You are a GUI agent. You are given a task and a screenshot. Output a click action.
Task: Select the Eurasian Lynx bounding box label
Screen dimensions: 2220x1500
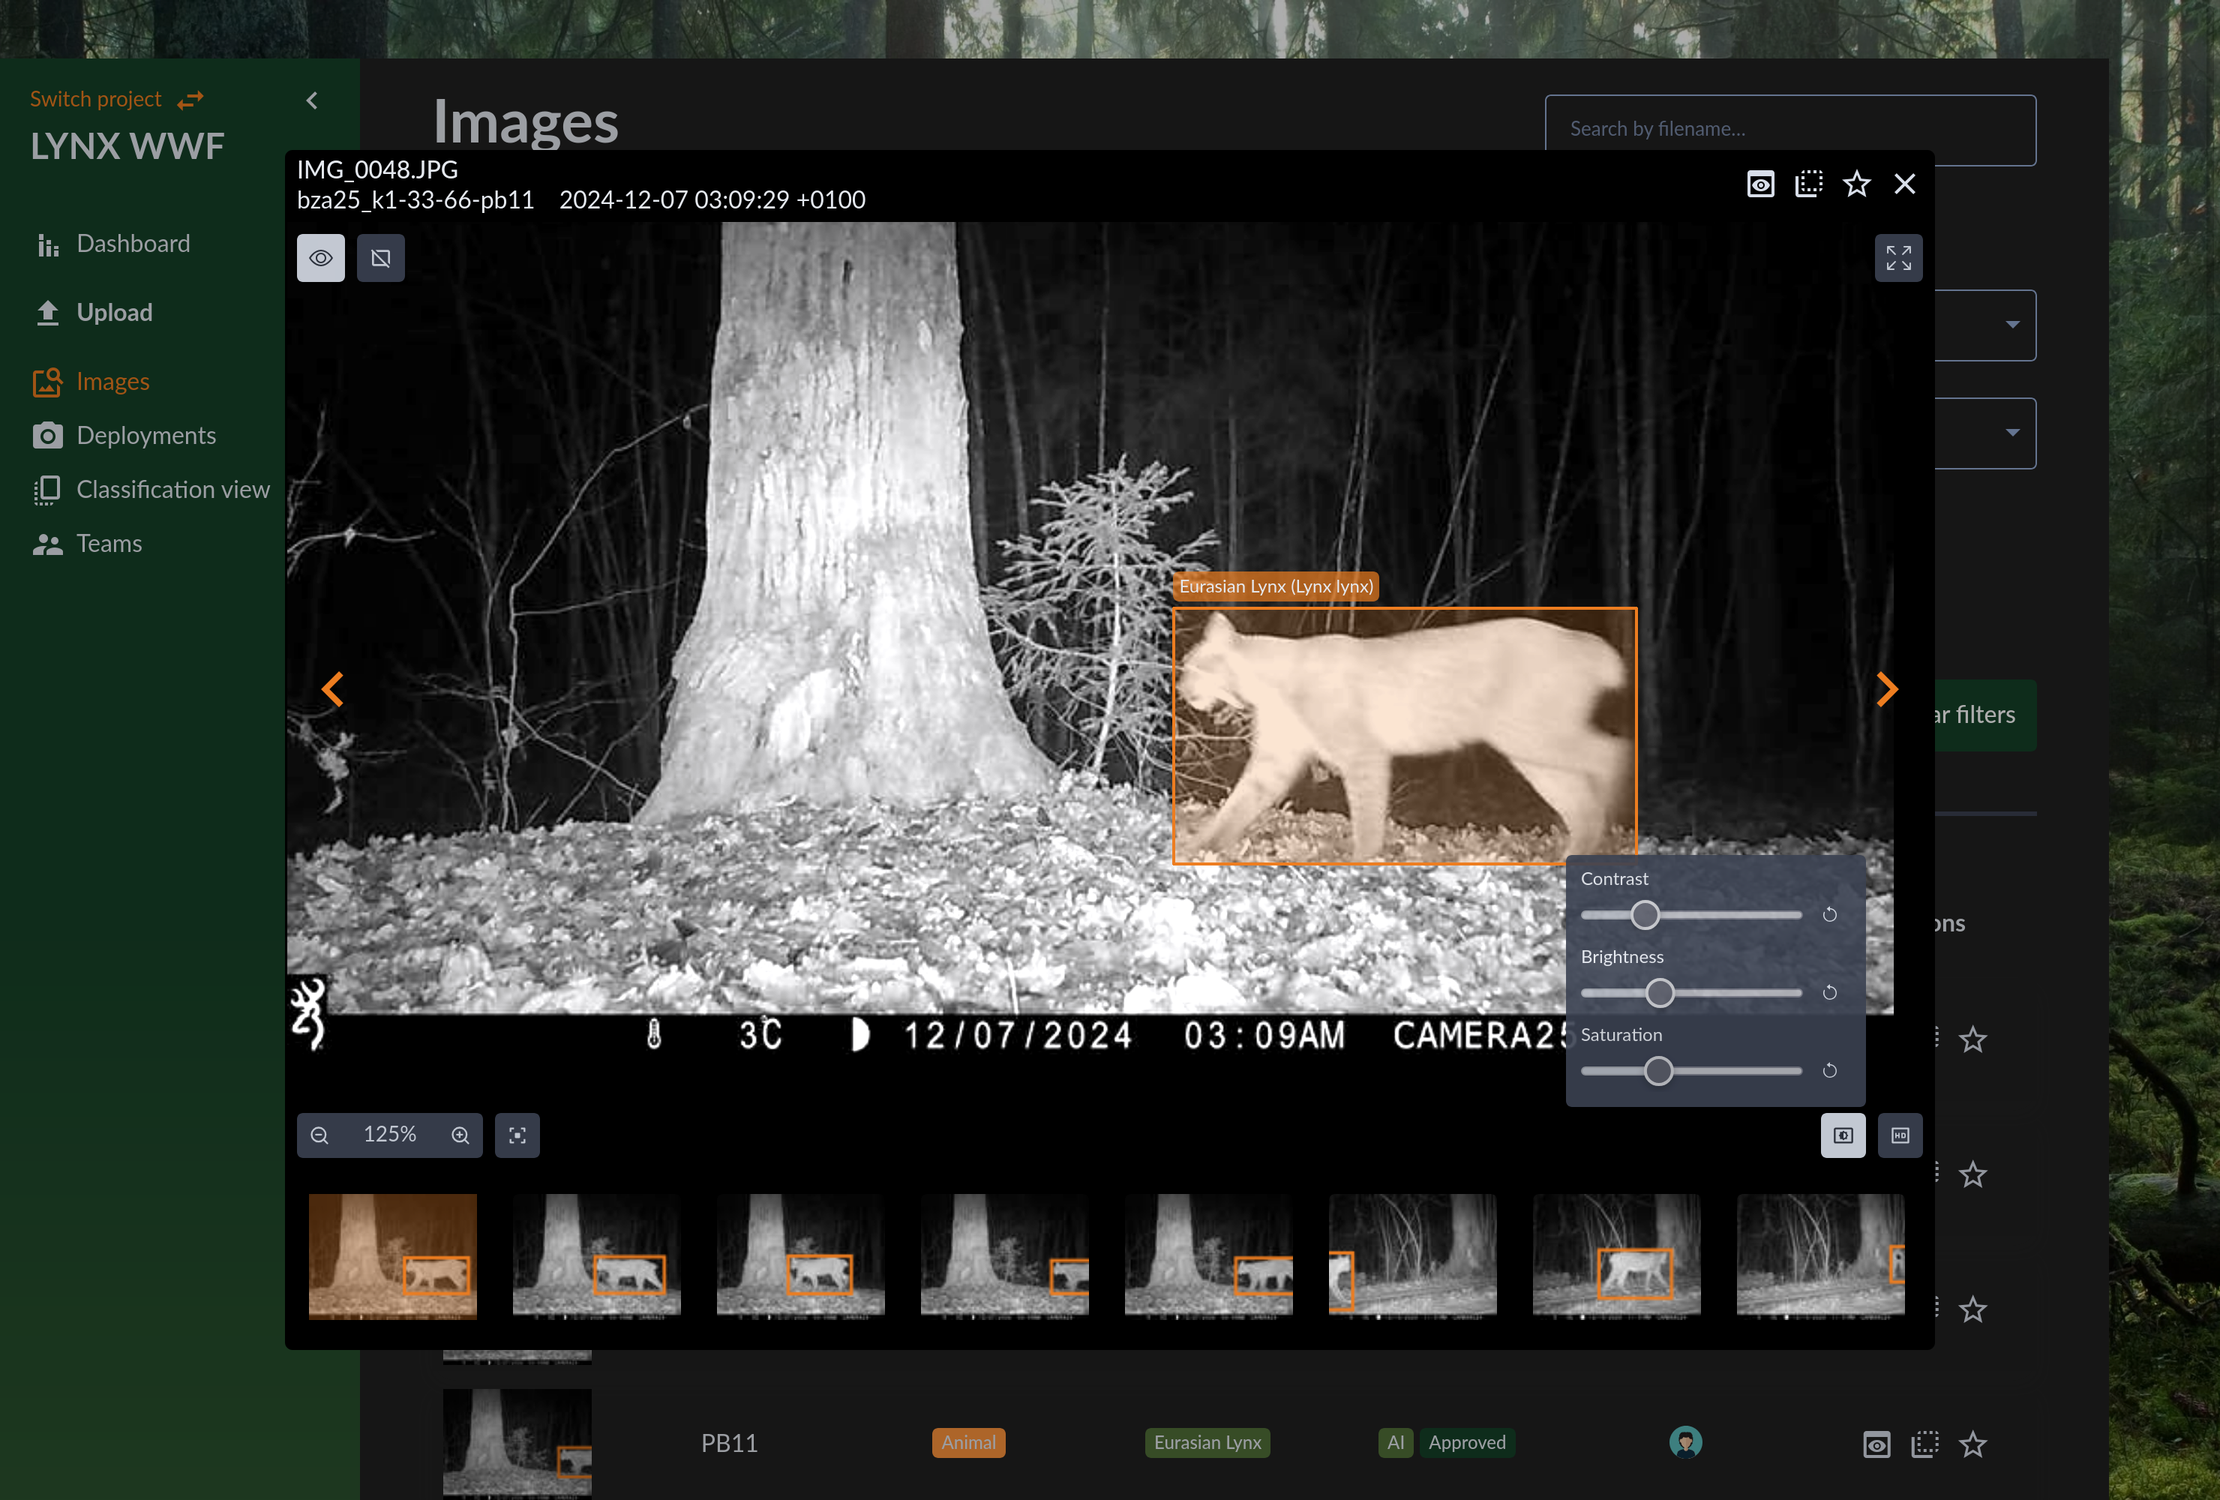[1276, 587]
